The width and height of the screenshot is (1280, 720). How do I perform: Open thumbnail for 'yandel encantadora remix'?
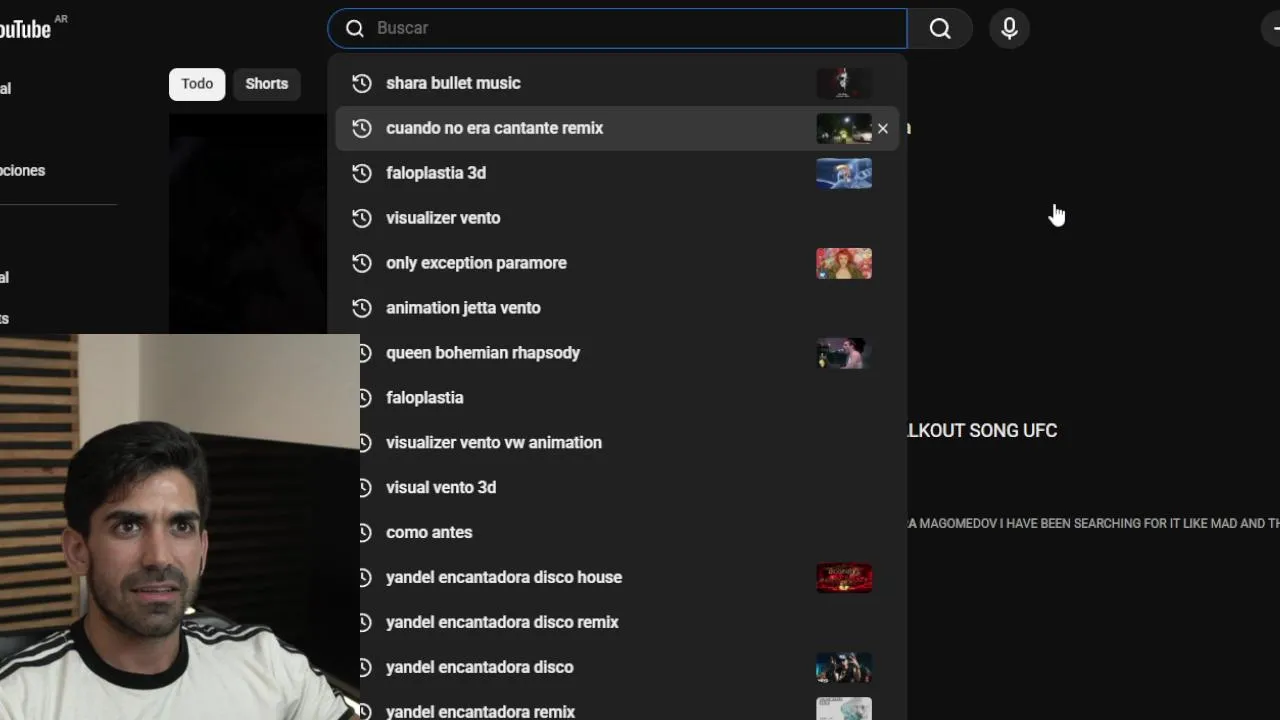(844, 708)
